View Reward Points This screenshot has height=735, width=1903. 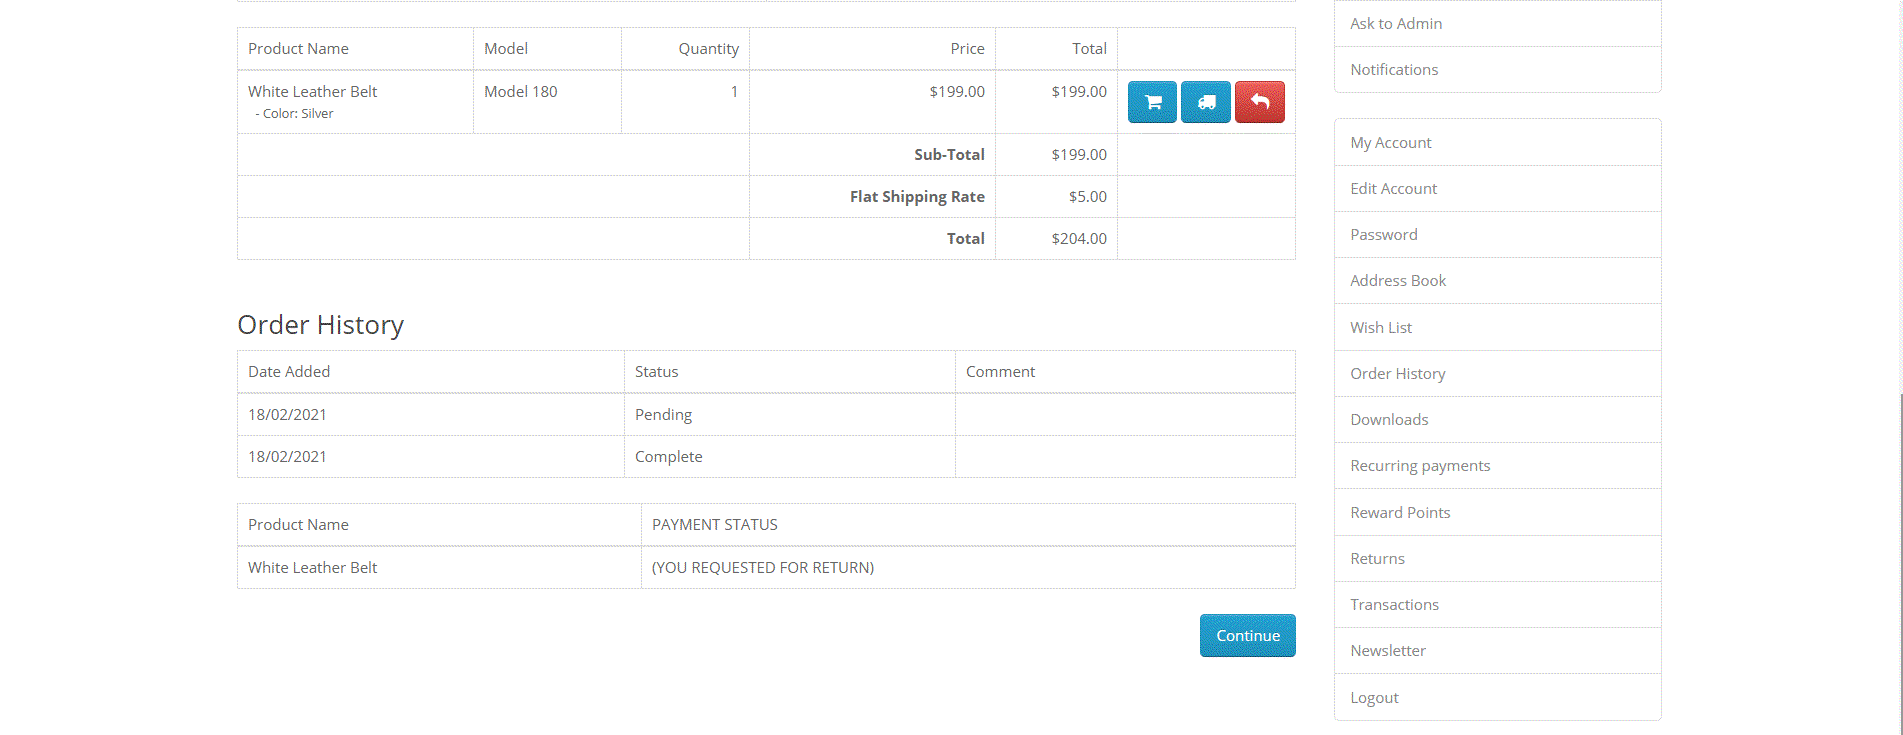click(1400, 512)
